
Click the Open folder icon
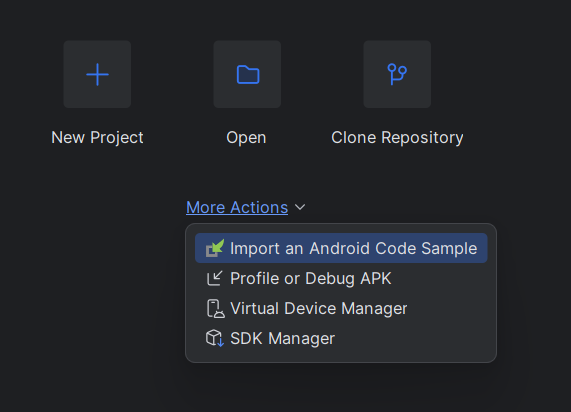247,74
